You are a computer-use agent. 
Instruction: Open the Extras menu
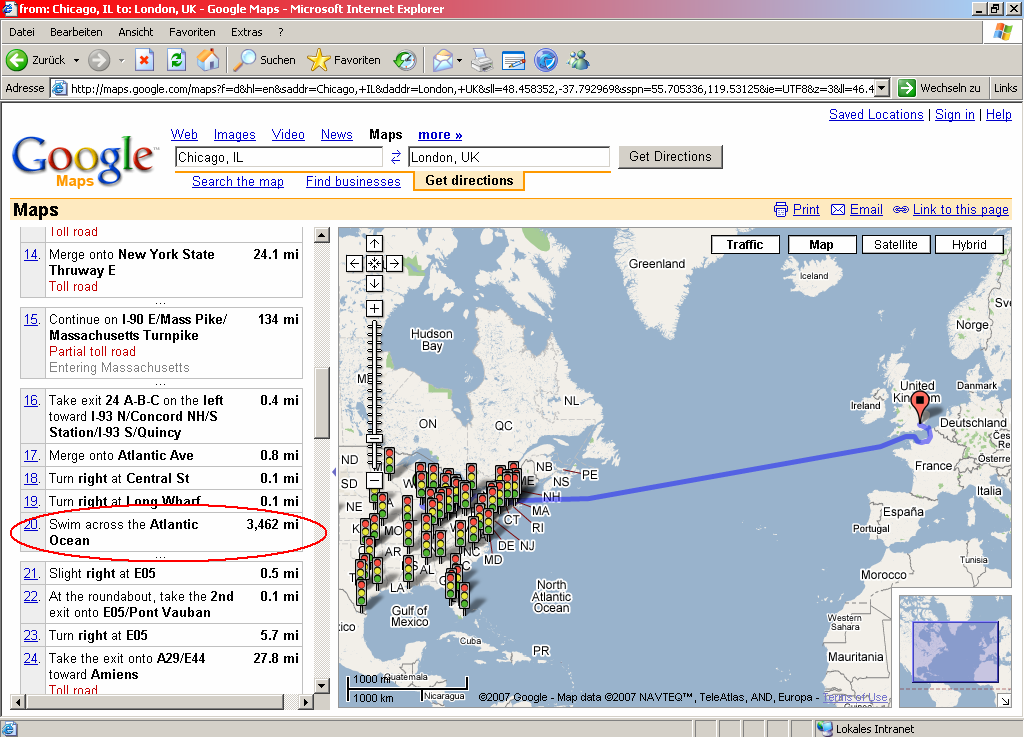246,32
